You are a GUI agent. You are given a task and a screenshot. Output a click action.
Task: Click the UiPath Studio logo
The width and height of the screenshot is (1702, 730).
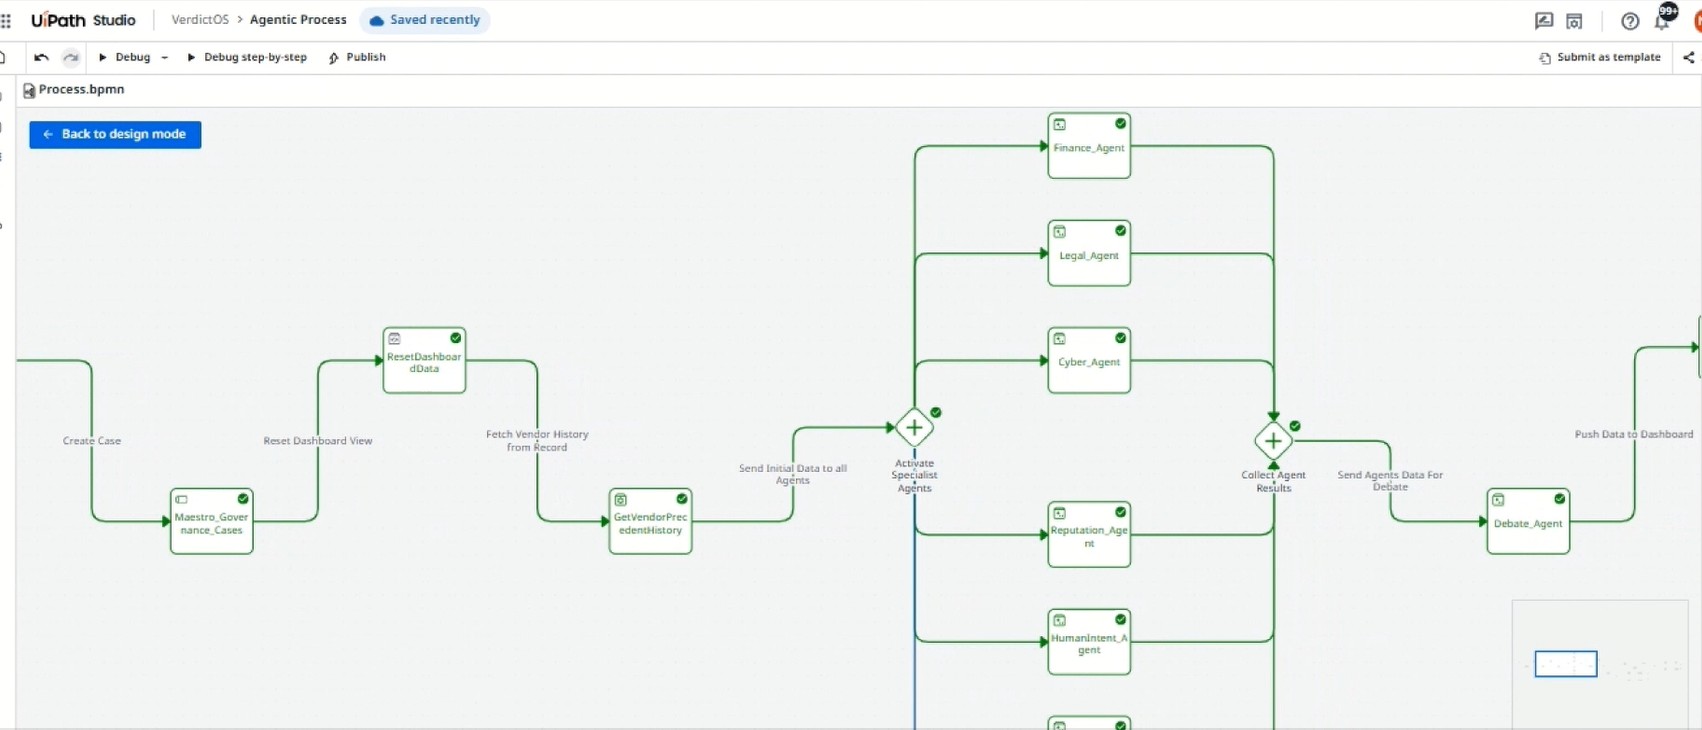click(x=83, y=20)
